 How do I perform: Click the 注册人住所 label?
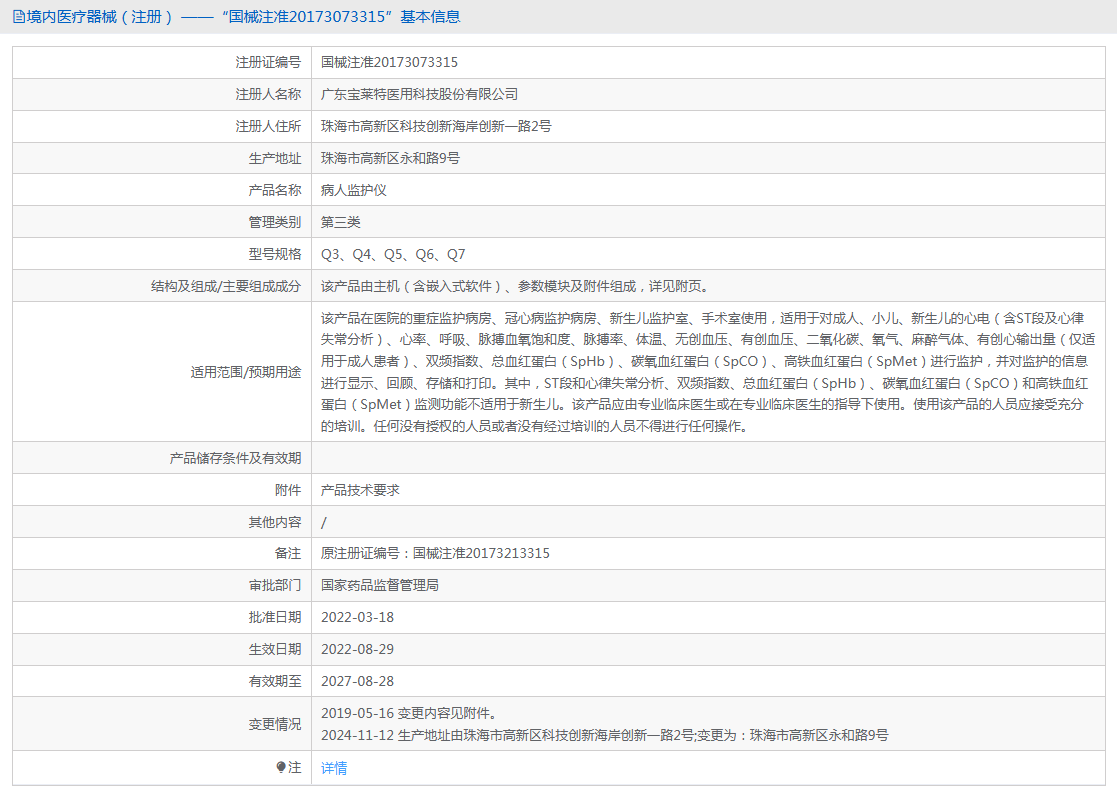tap(268, 127)
